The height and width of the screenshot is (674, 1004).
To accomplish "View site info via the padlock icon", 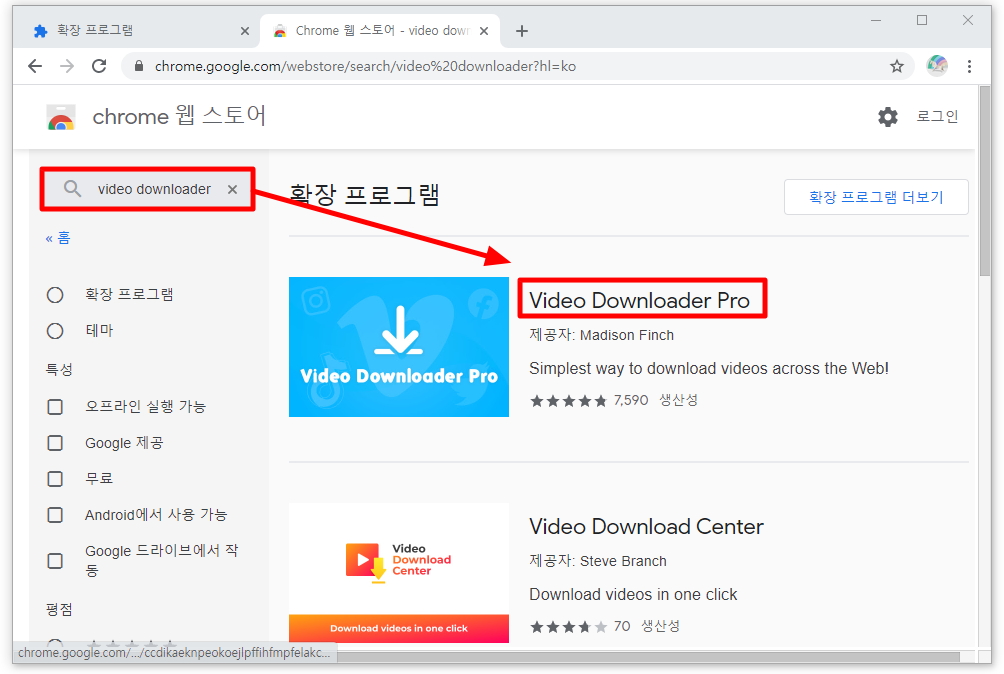I will pos(138,66).
